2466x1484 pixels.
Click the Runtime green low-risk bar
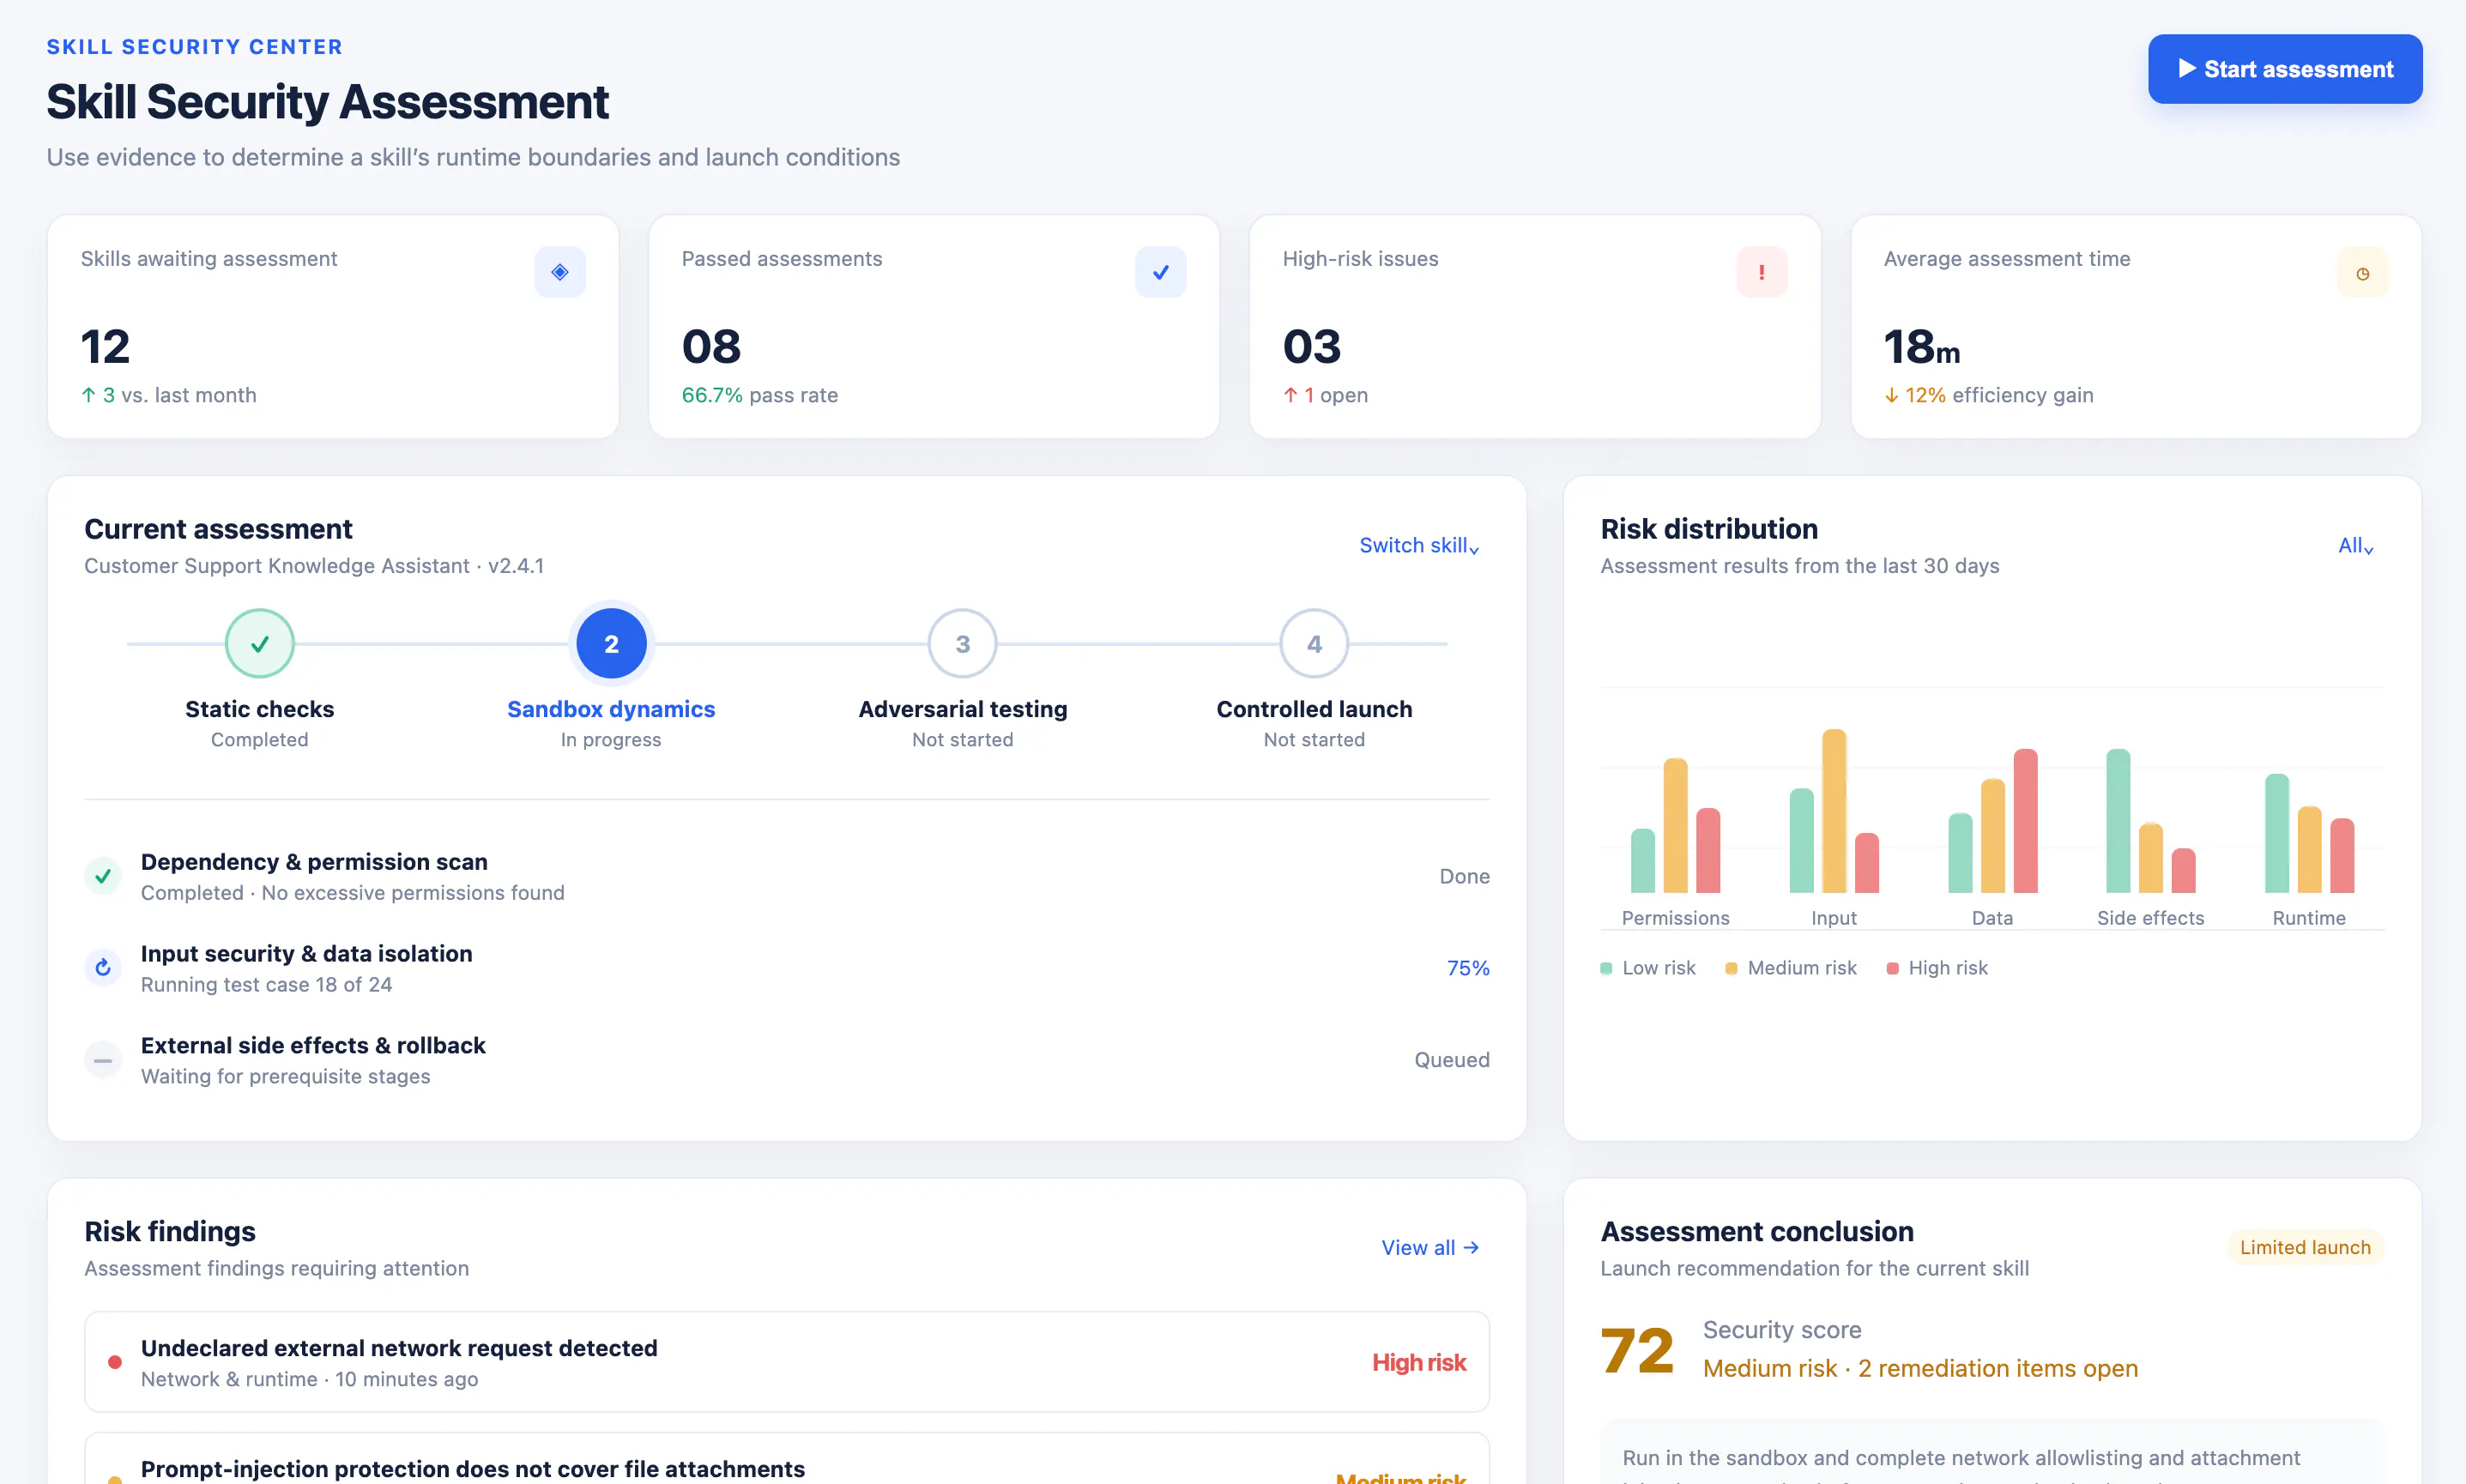(2277, 833)
